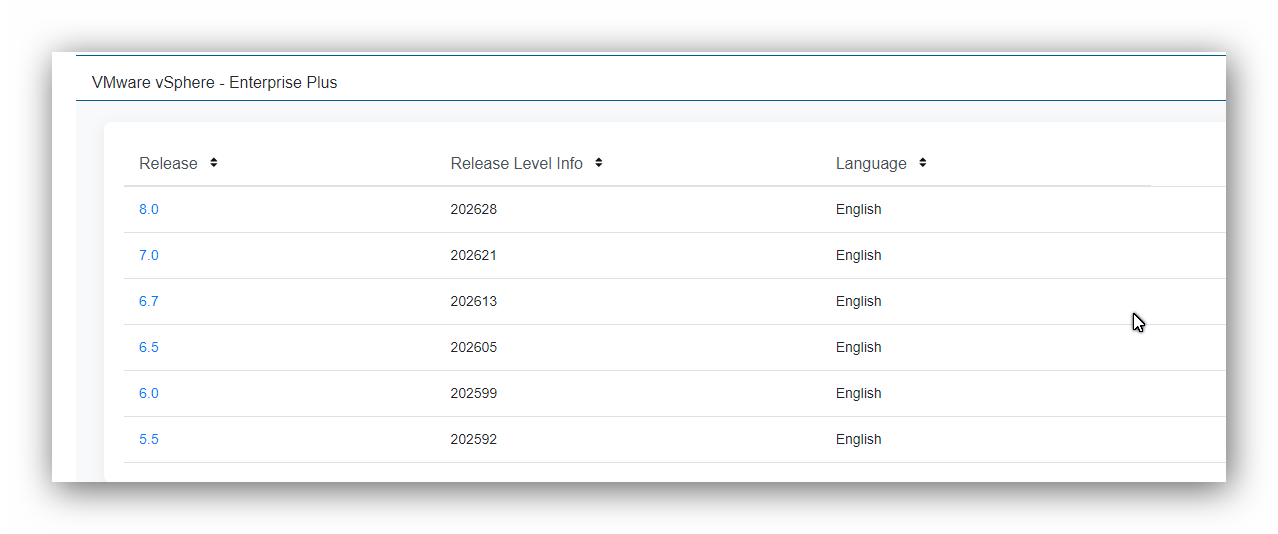
Task: Click English in the 6.7 row
Action: coord(859,302)
